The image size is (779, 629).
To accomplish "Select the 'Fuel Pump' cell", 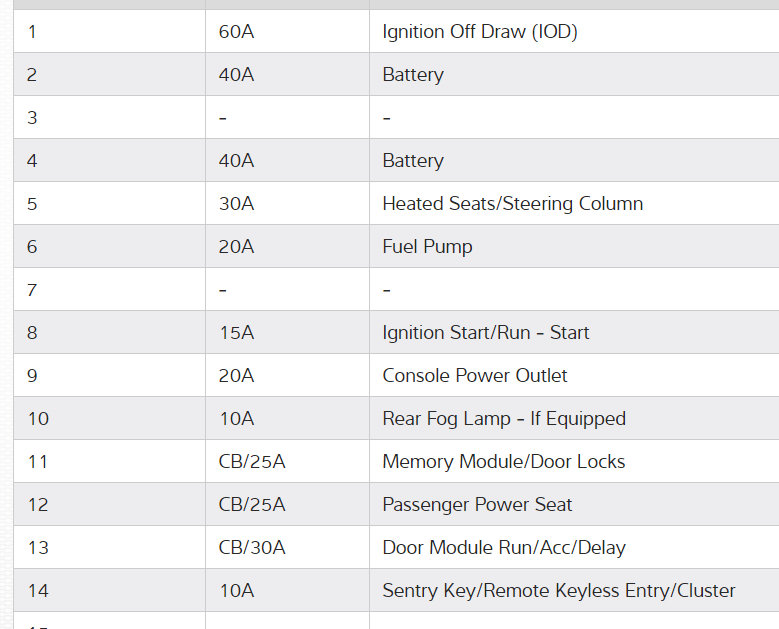I will (427, 247).
